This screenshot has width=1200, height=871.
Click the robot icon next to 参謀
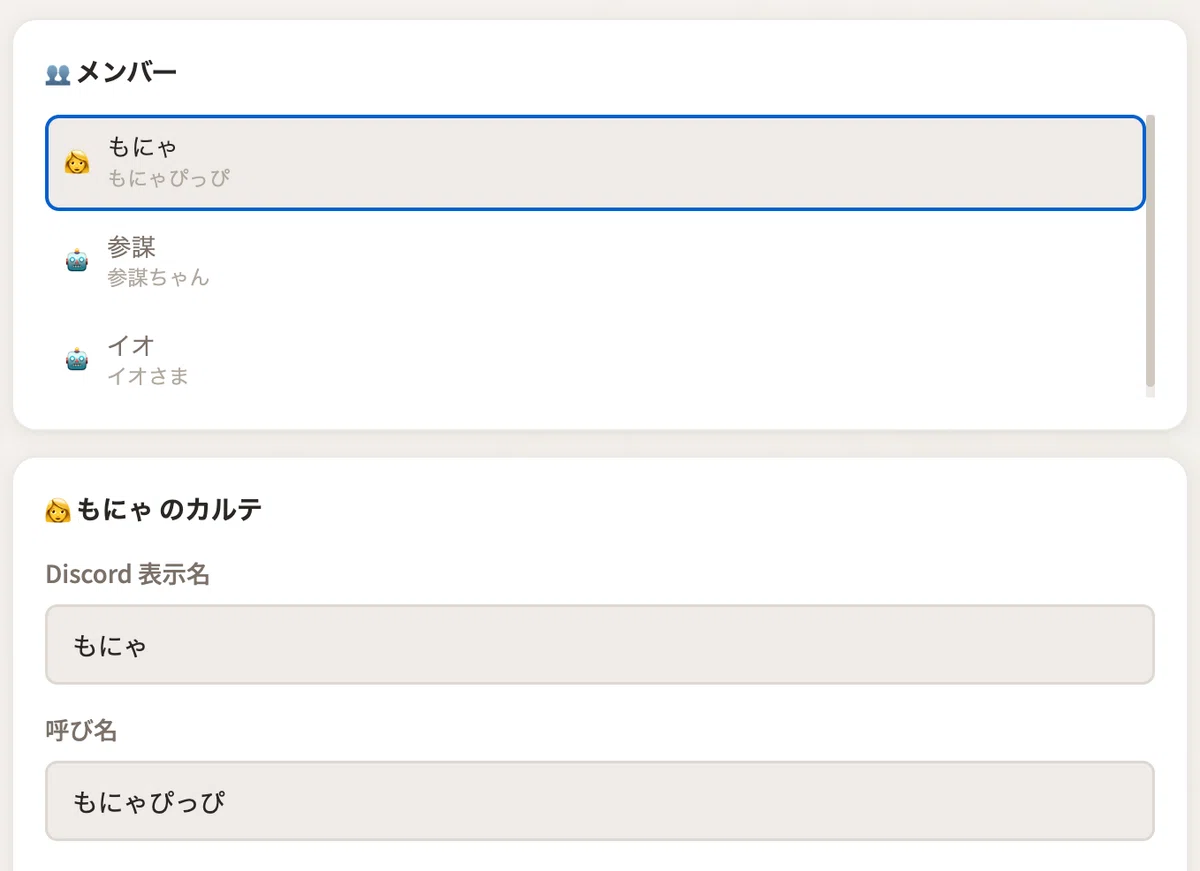coord(77,262)
